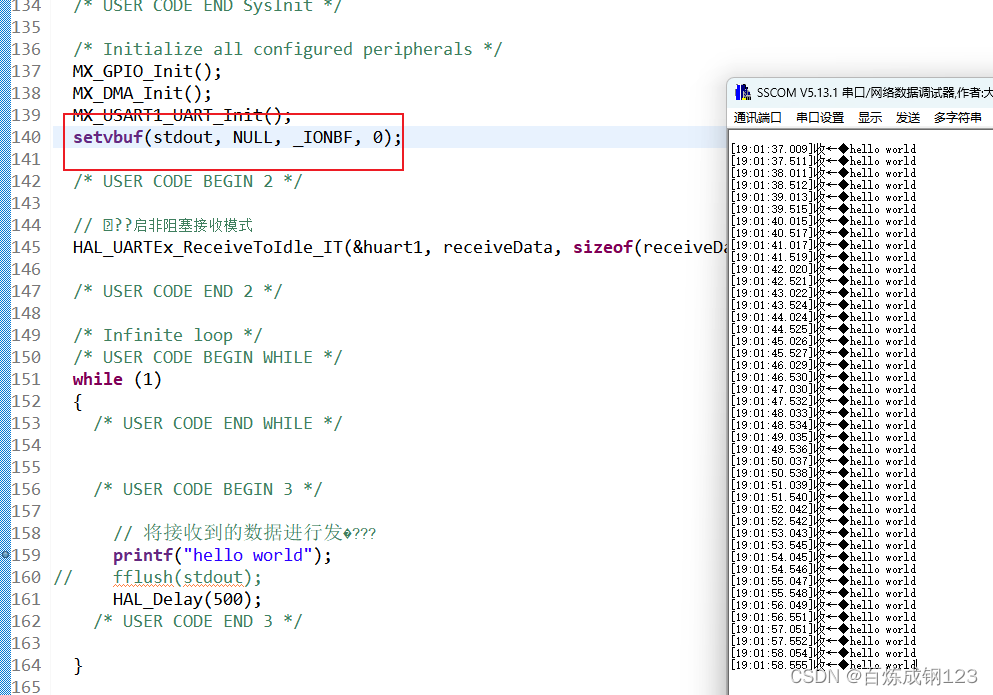Click line number 151 in the gutter
The width and height of the screenshot is (993, 695).
[x=26, y=379]
